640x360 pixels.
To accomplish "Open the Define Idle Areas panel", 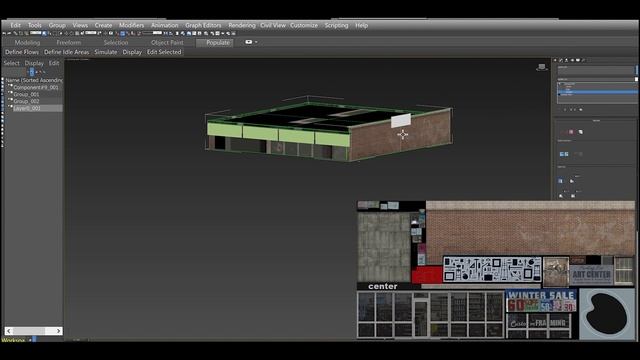I will click(67, 52).
